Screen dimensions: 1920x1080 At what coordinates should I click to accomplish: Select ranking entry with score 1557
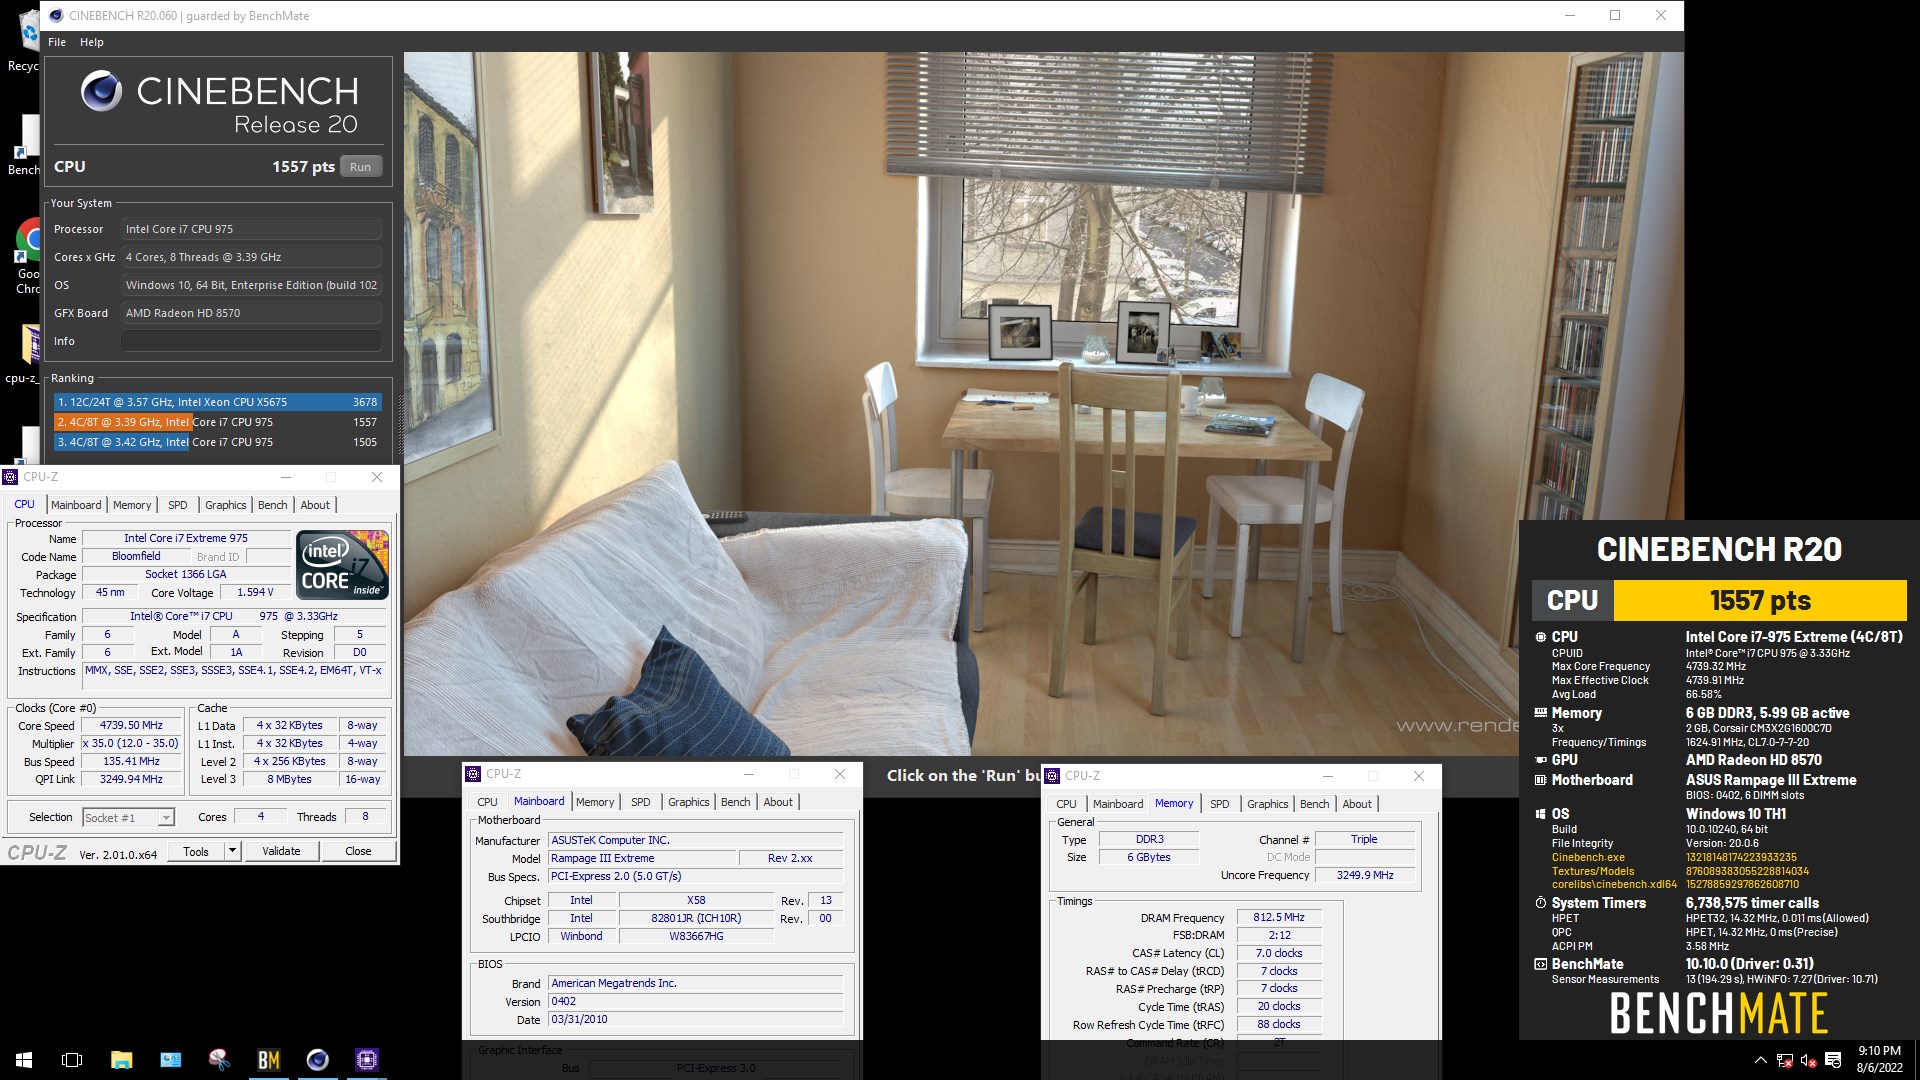pos(217,422)
